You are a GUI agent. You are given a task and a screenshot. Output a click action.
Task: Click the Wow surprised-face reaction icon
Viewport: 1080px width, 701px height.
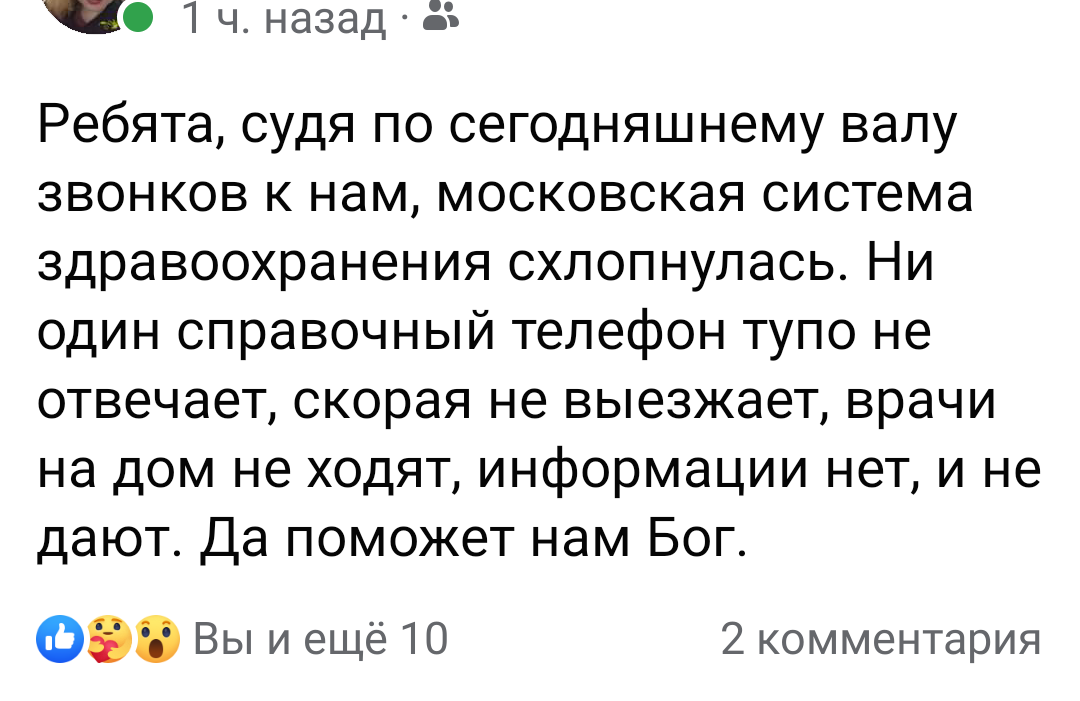[155, 639]
